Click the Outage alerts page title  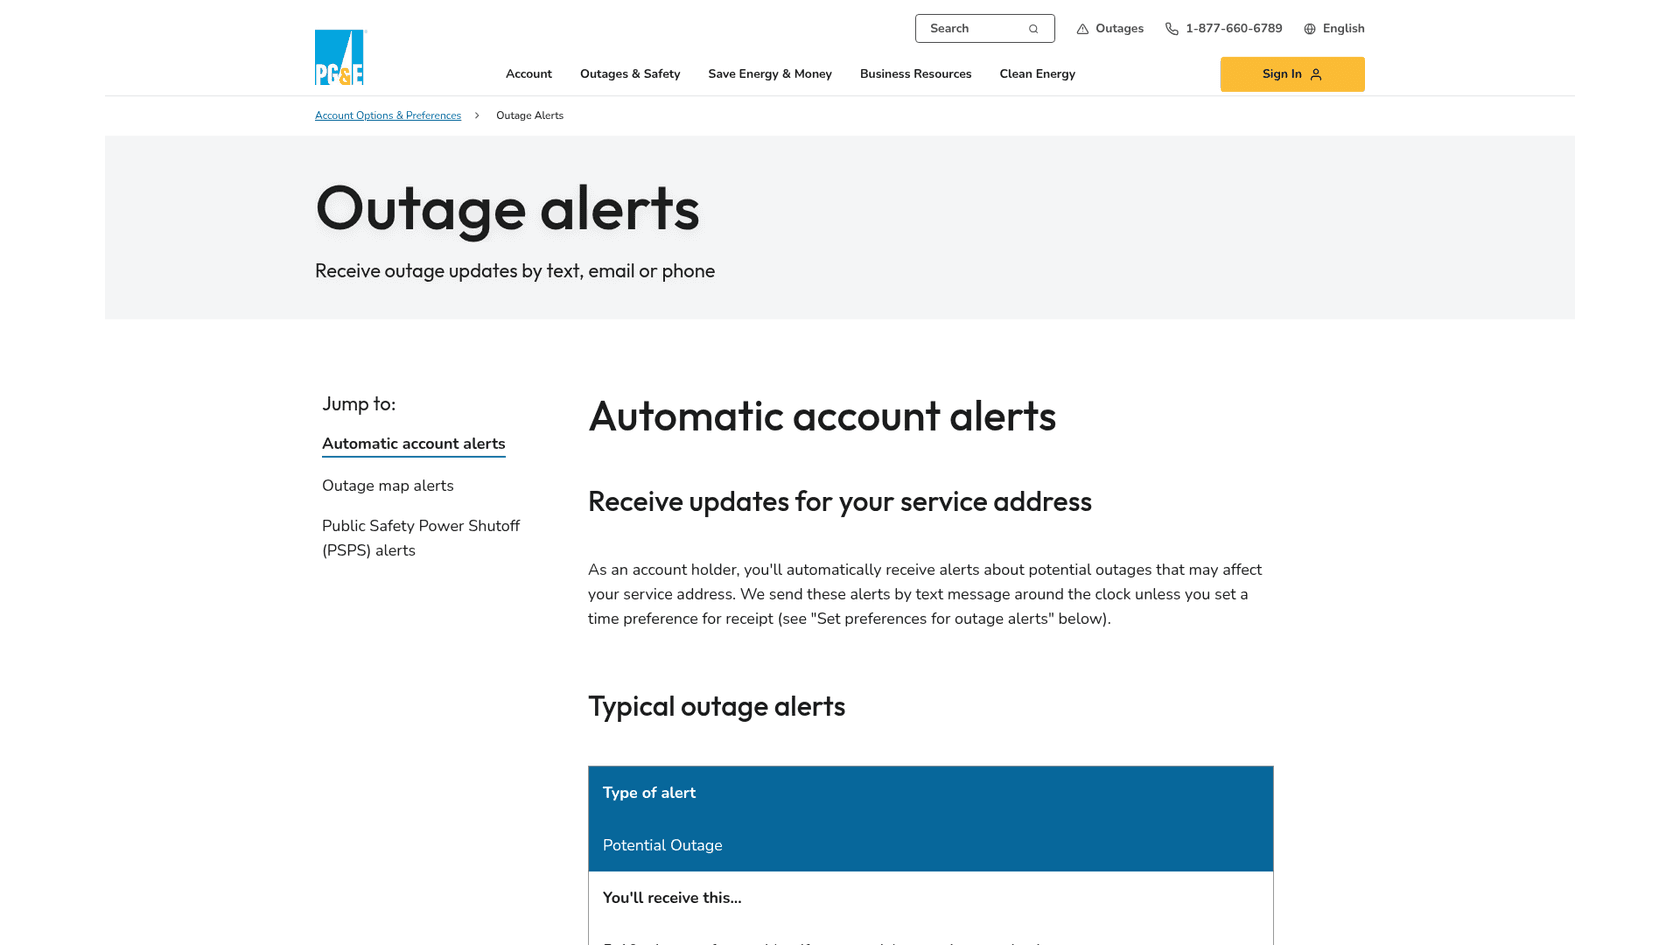click(x=507, y=208)
